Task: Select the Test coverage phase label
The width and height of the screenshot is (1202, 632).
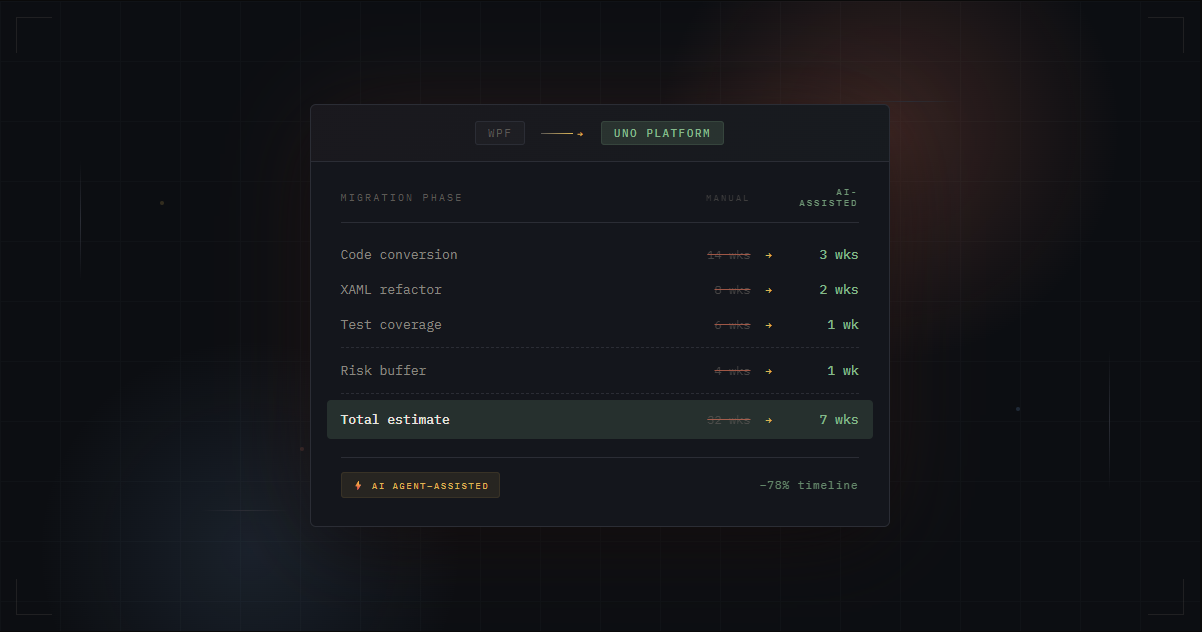Action: click(391, 325)
